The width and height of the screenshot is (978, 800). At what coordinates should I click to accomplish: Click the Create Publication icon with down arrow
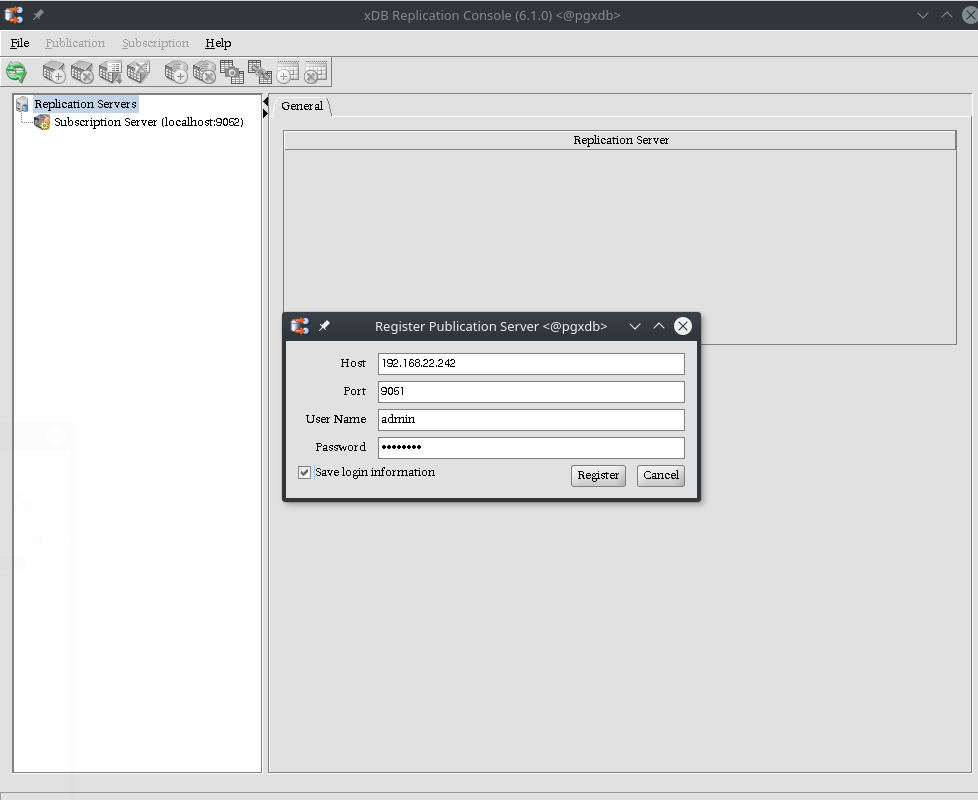[x=110, y=72]
